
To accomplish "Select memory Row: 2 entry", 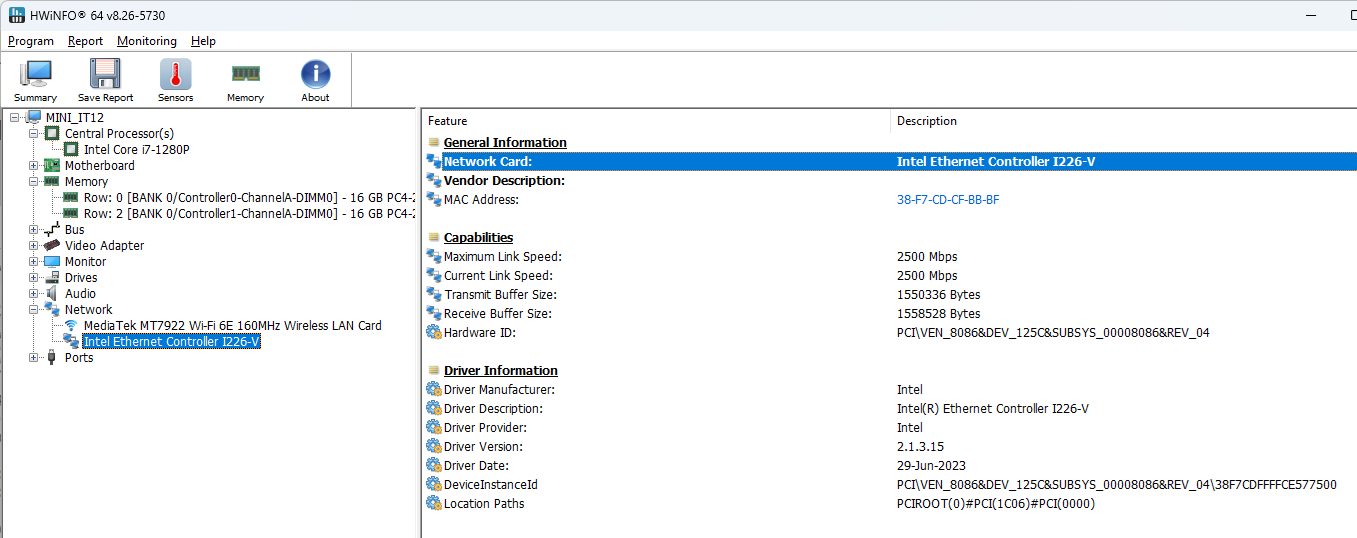I will pos(249,214).
